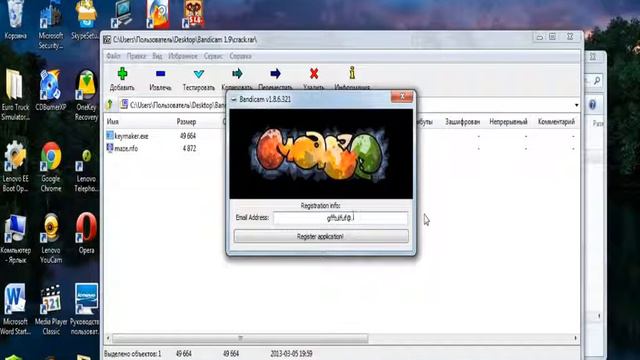Click the help icon in background window
This screenshot has height=360, width=640.
[x=592, y=105]
